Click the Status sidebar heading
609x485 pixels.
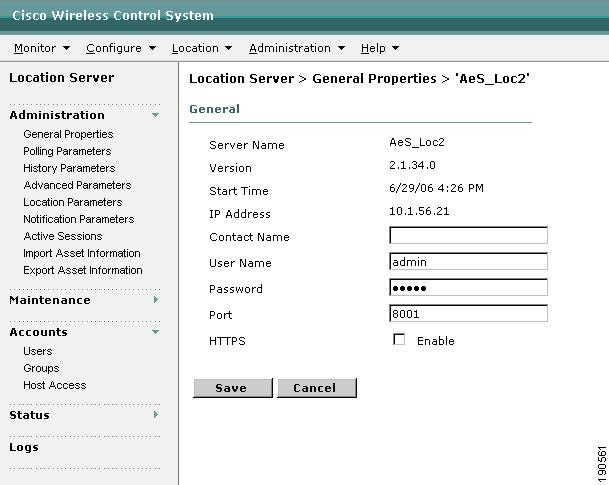tap(30, 415)
